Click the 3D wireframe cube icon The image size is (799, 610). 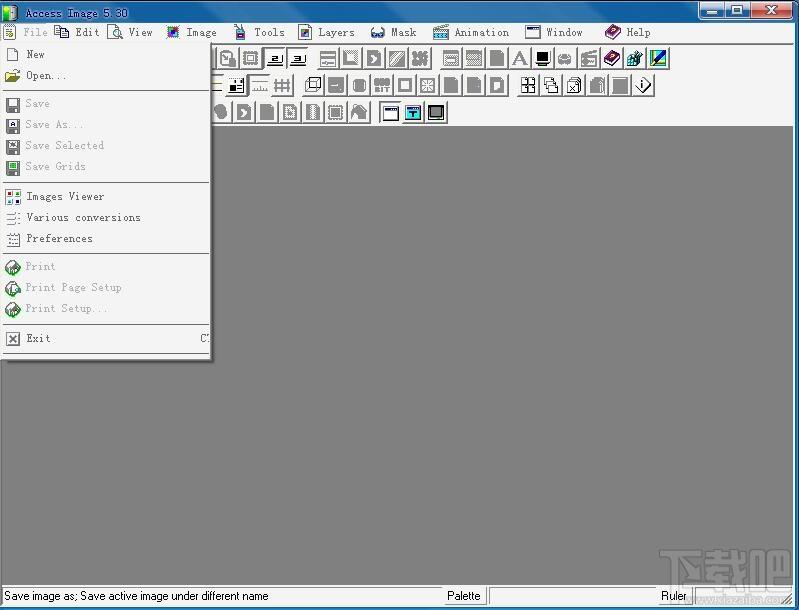coord(313,86)
